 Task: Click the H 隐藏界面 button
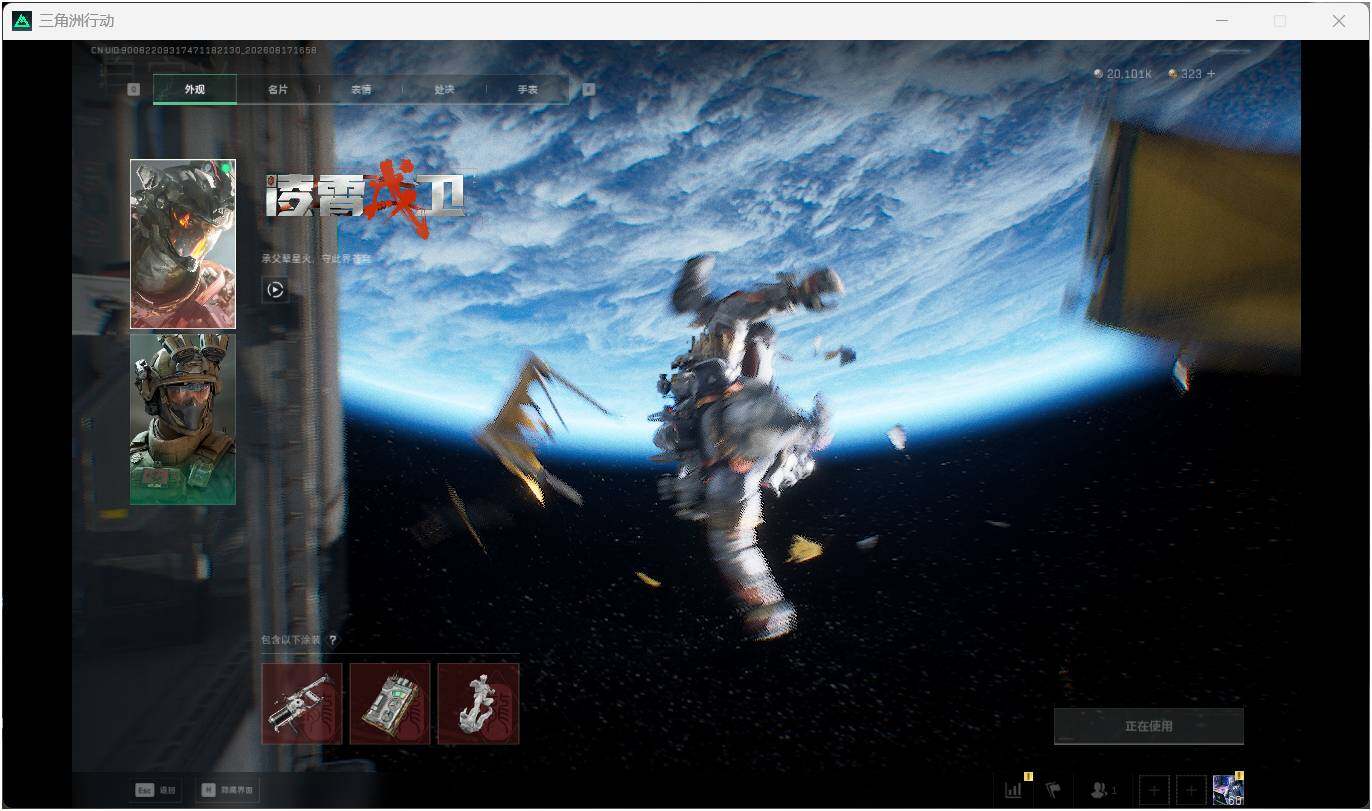click(229, 790)
